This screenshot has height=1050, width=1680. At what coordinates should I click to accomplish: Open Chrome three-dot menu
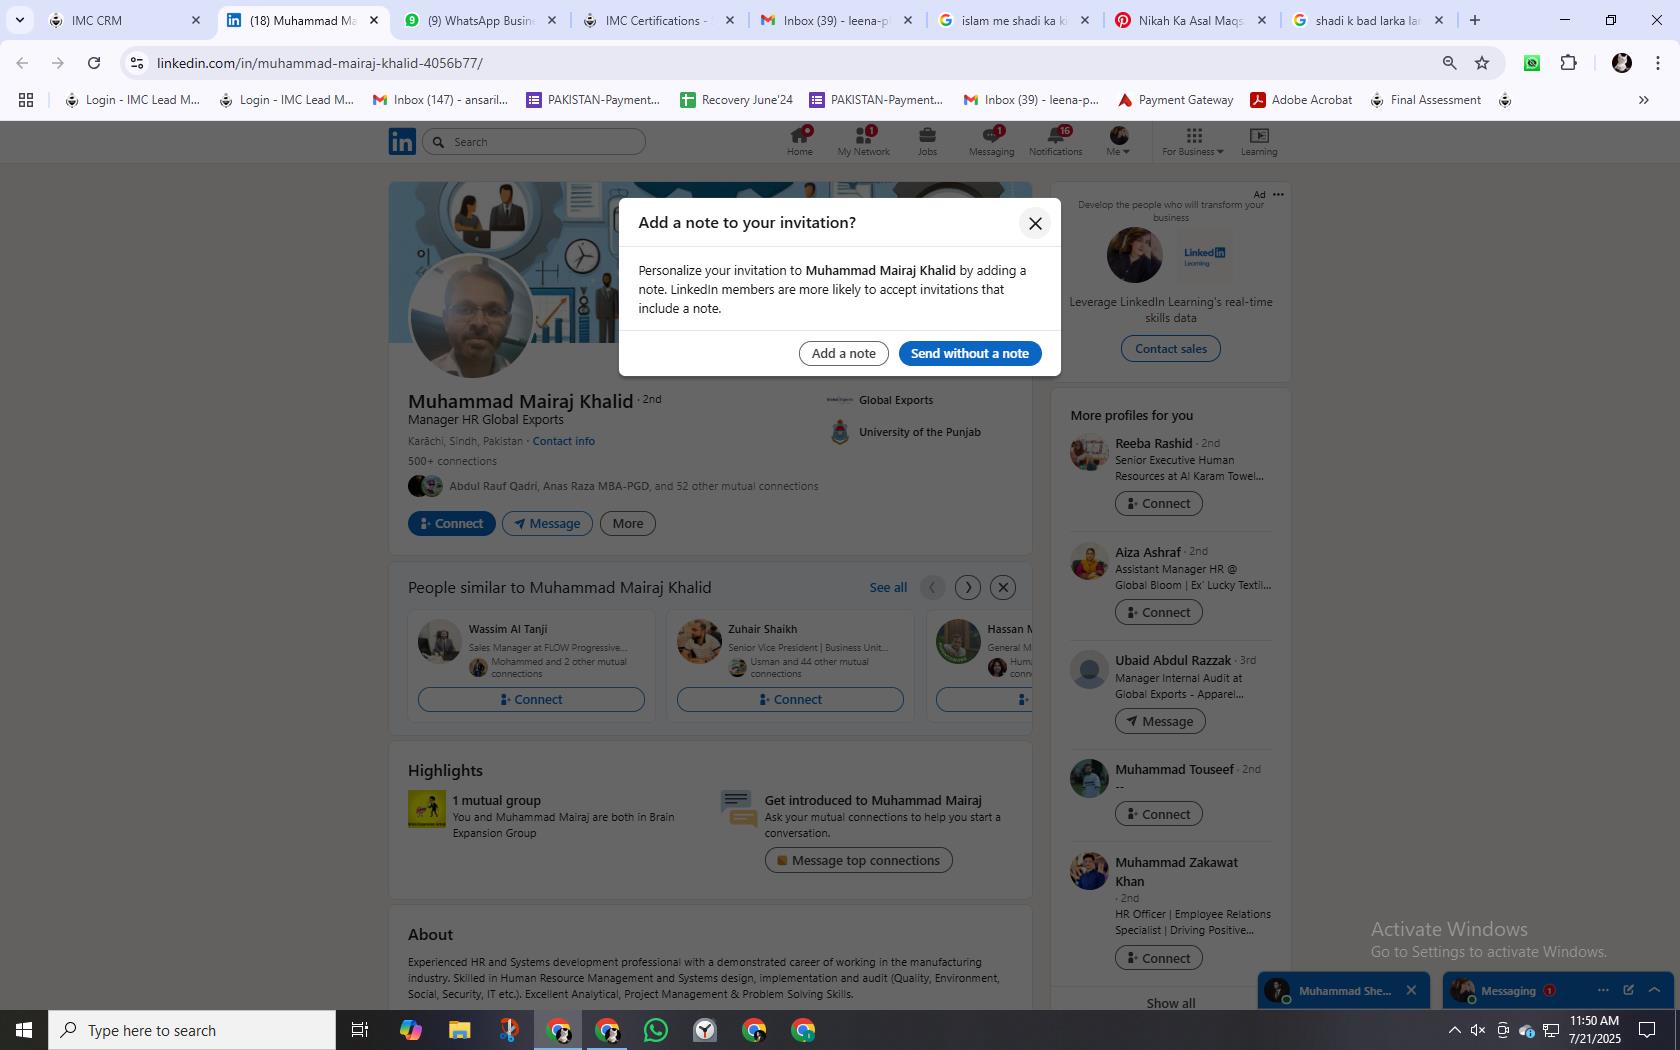tap(1658, 63)
